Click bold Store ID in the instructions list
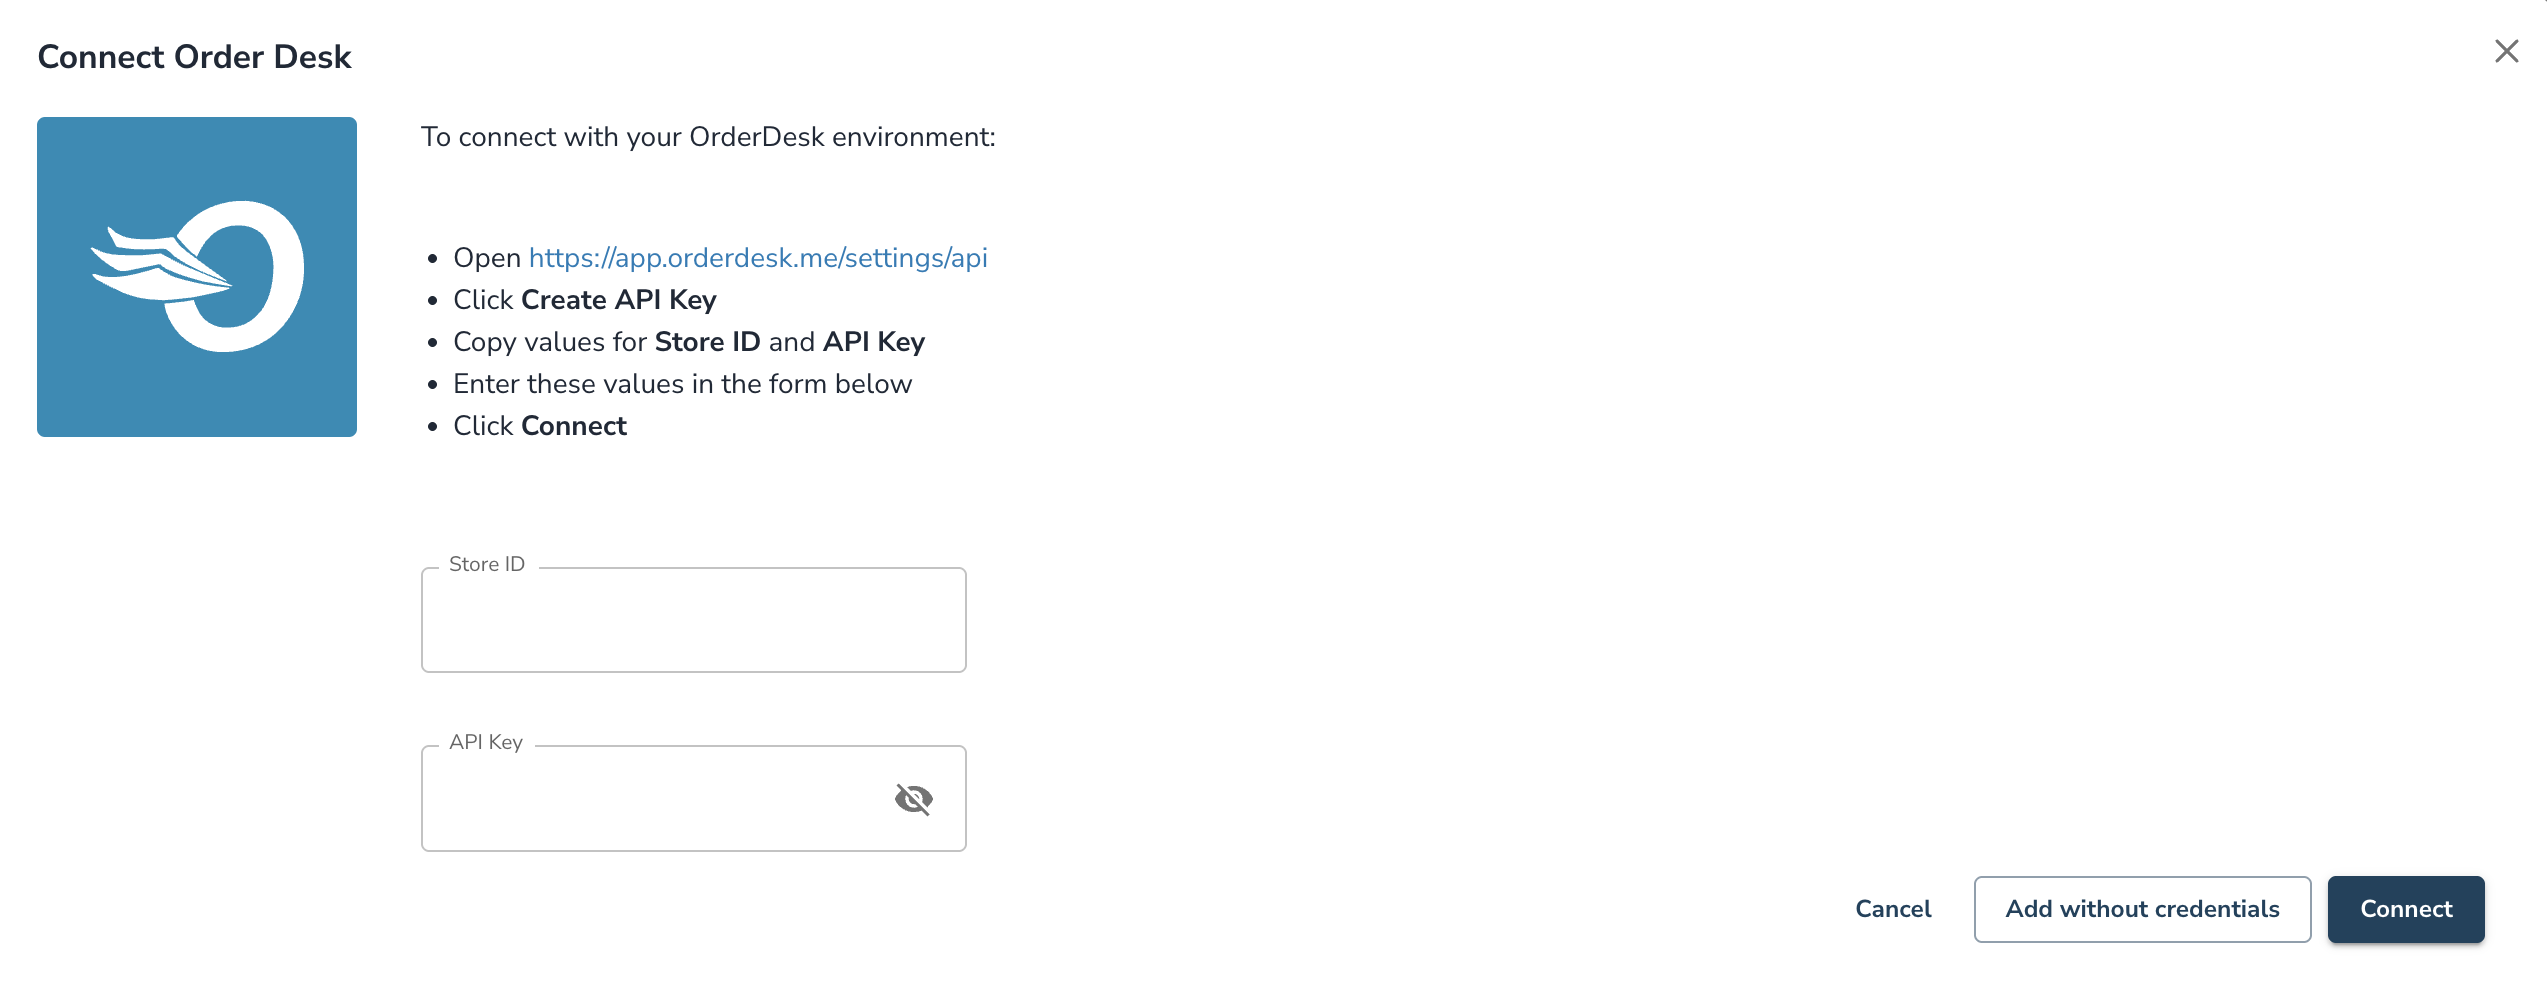2547x996 pixels. (x=707, y=342)
